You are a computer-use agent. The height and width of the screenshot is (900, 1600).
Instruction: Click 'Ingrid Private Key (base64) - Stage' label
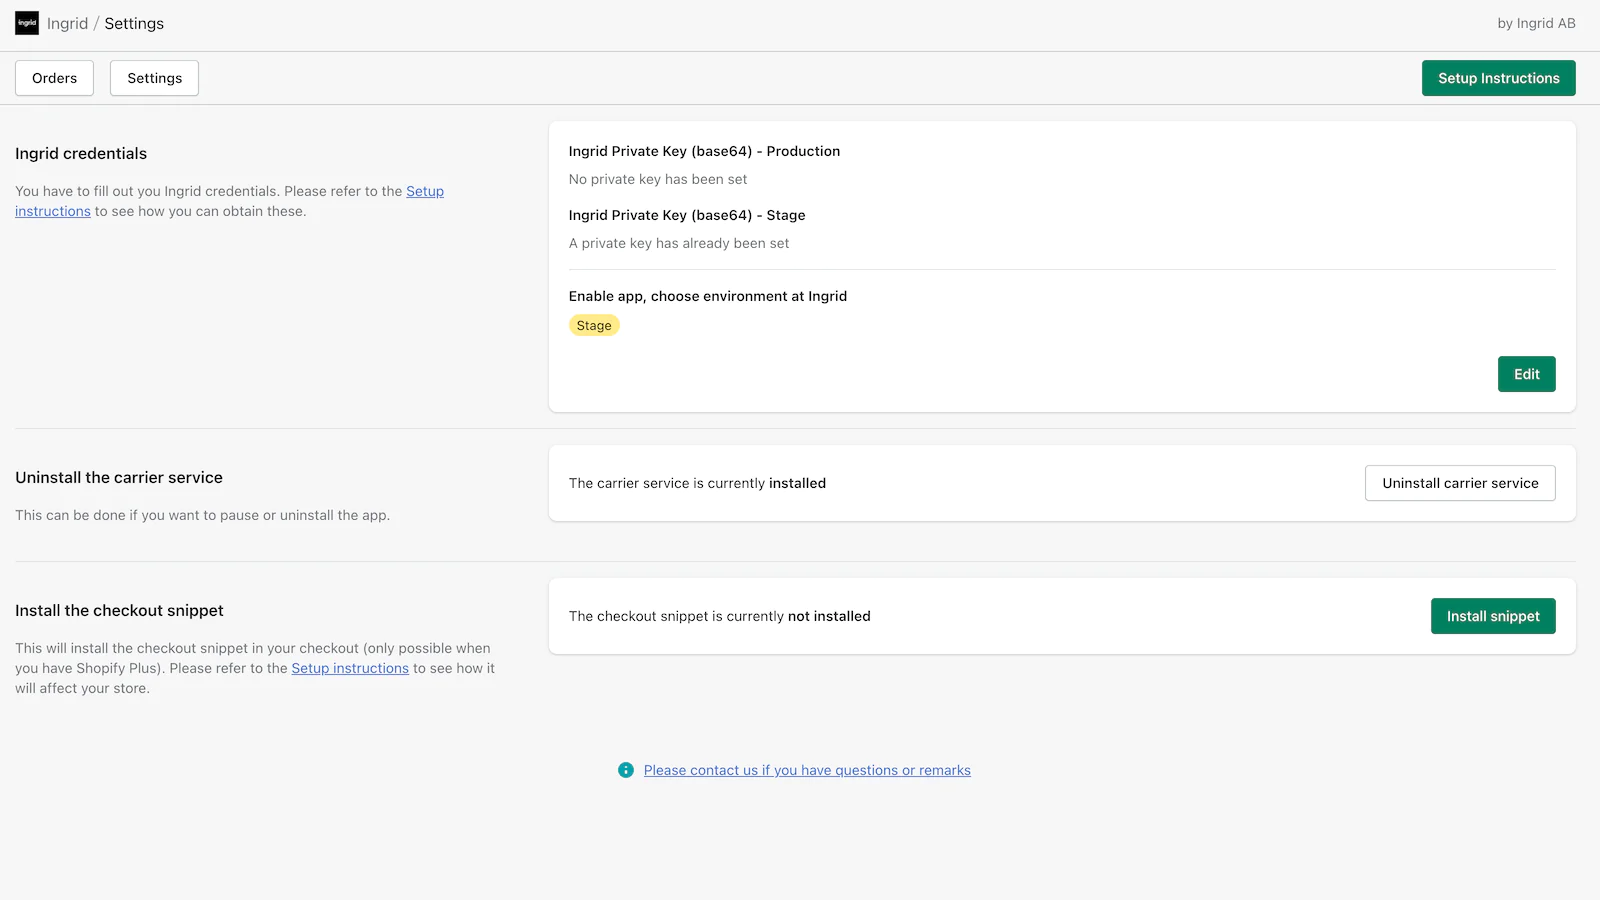(687, 215)
